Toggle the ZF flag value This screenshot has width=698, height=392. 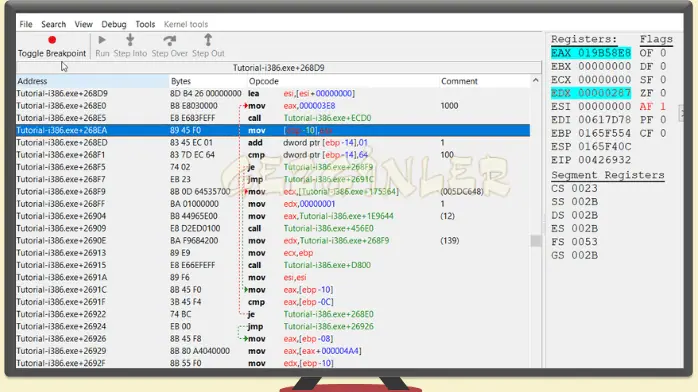[x=653, y=93]
